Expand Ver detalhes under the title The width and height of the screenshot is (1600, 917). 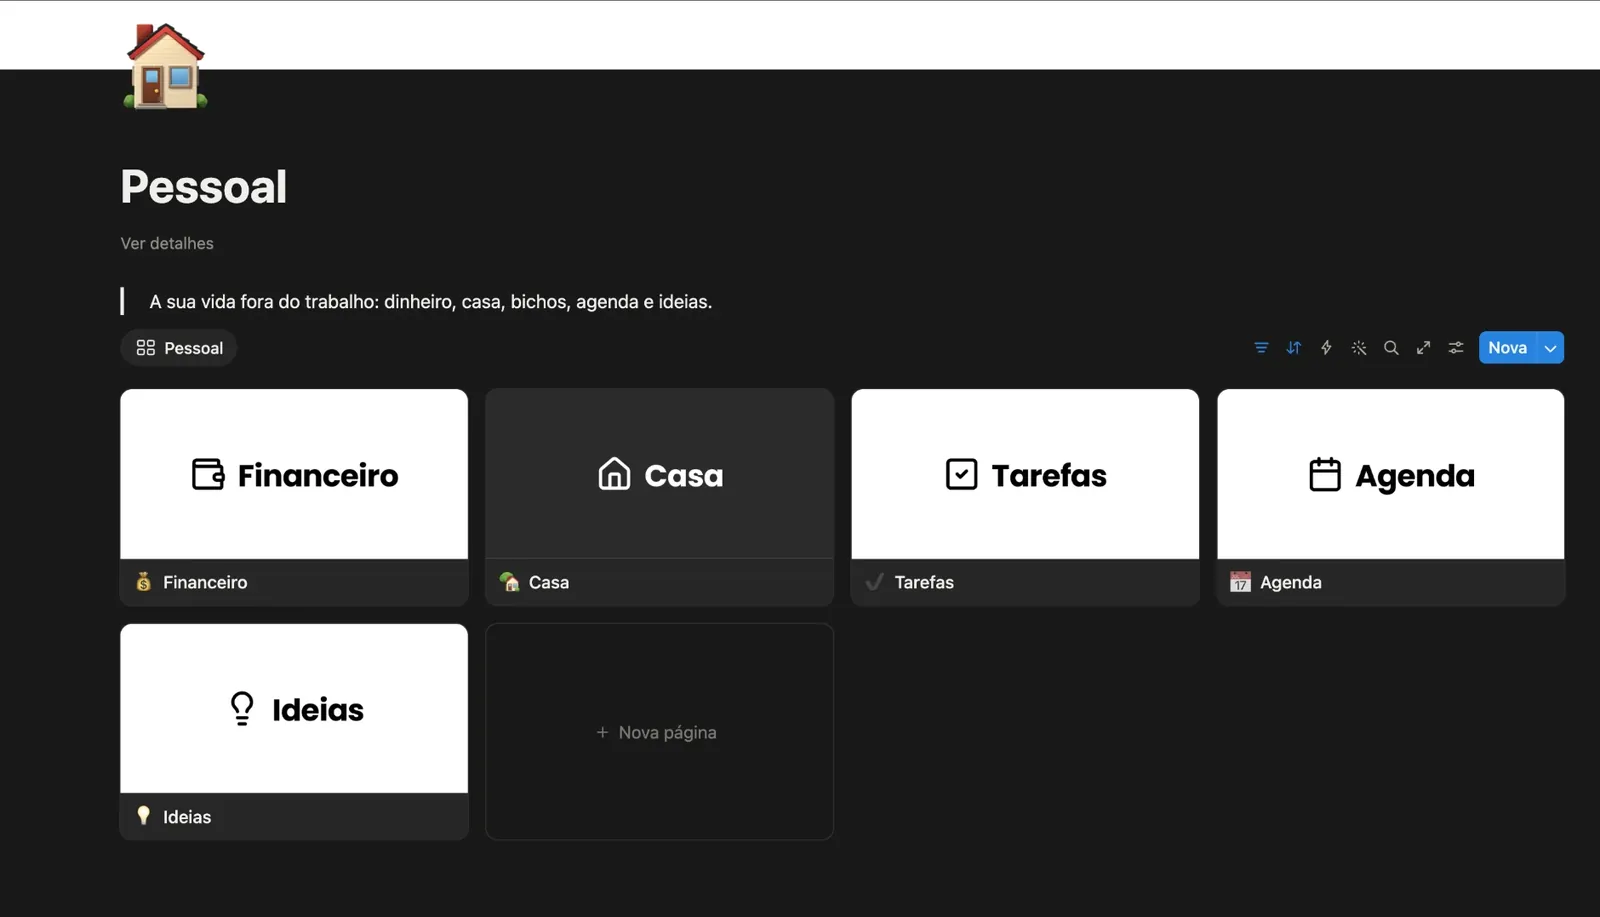pyautogui.click(x=167, y=243)
